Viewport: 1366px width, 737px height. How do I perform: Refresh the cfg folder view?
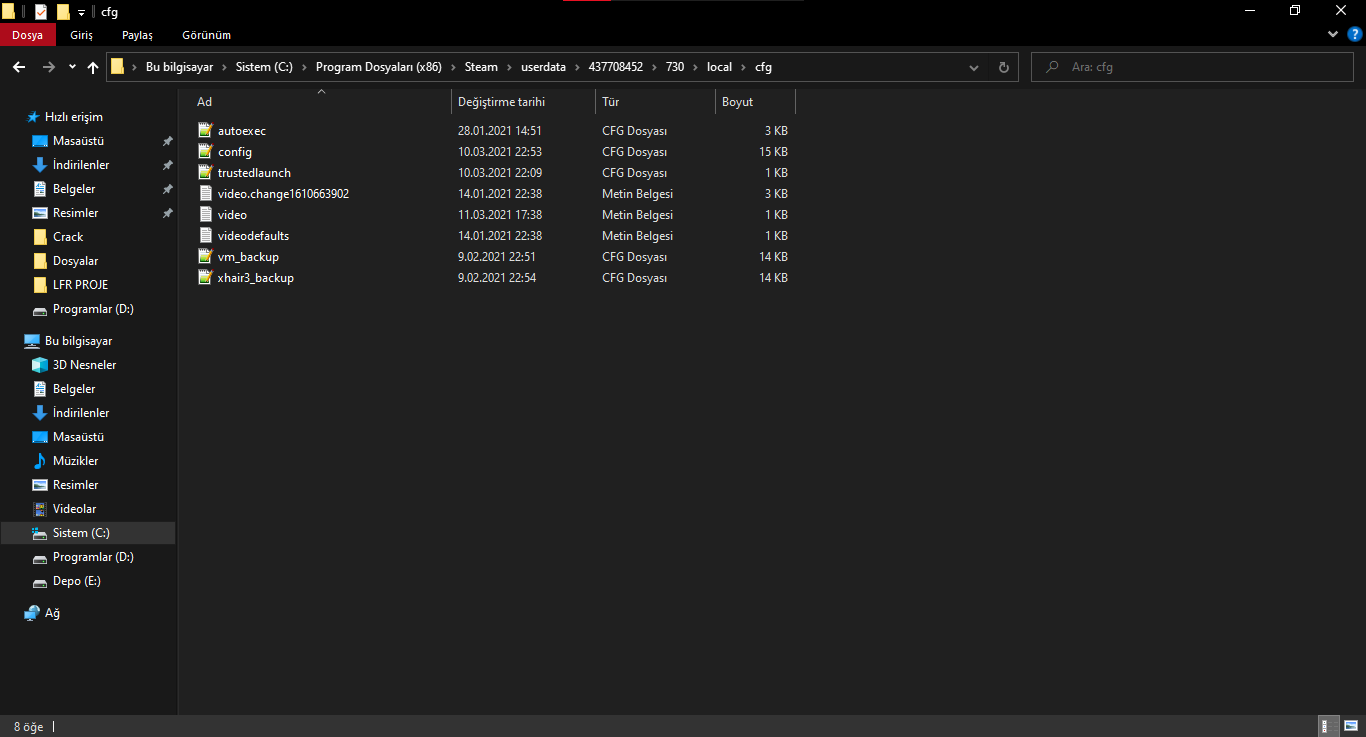[x=1004, y=67]
